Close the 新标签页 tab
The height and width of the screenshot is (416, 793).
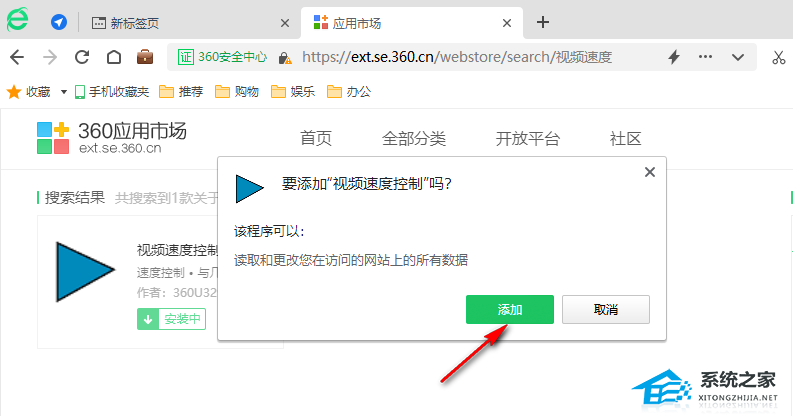click(285, 23)
